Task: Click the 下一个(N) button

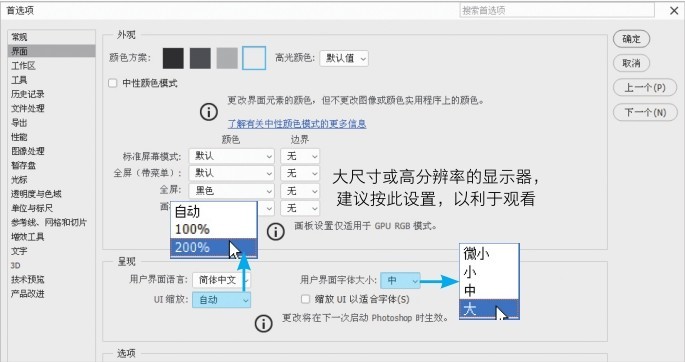Action: (645, 113)
